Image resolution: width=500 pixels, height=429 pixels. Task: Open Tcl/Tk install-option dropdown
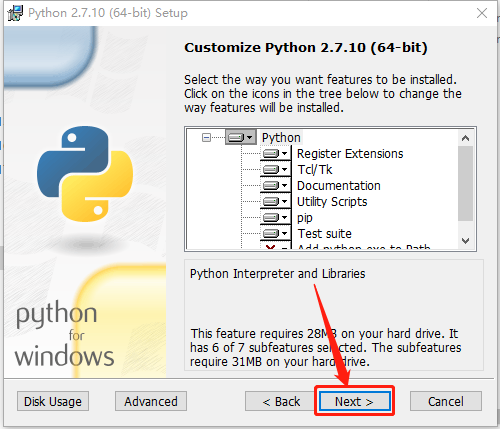[275, 169]
